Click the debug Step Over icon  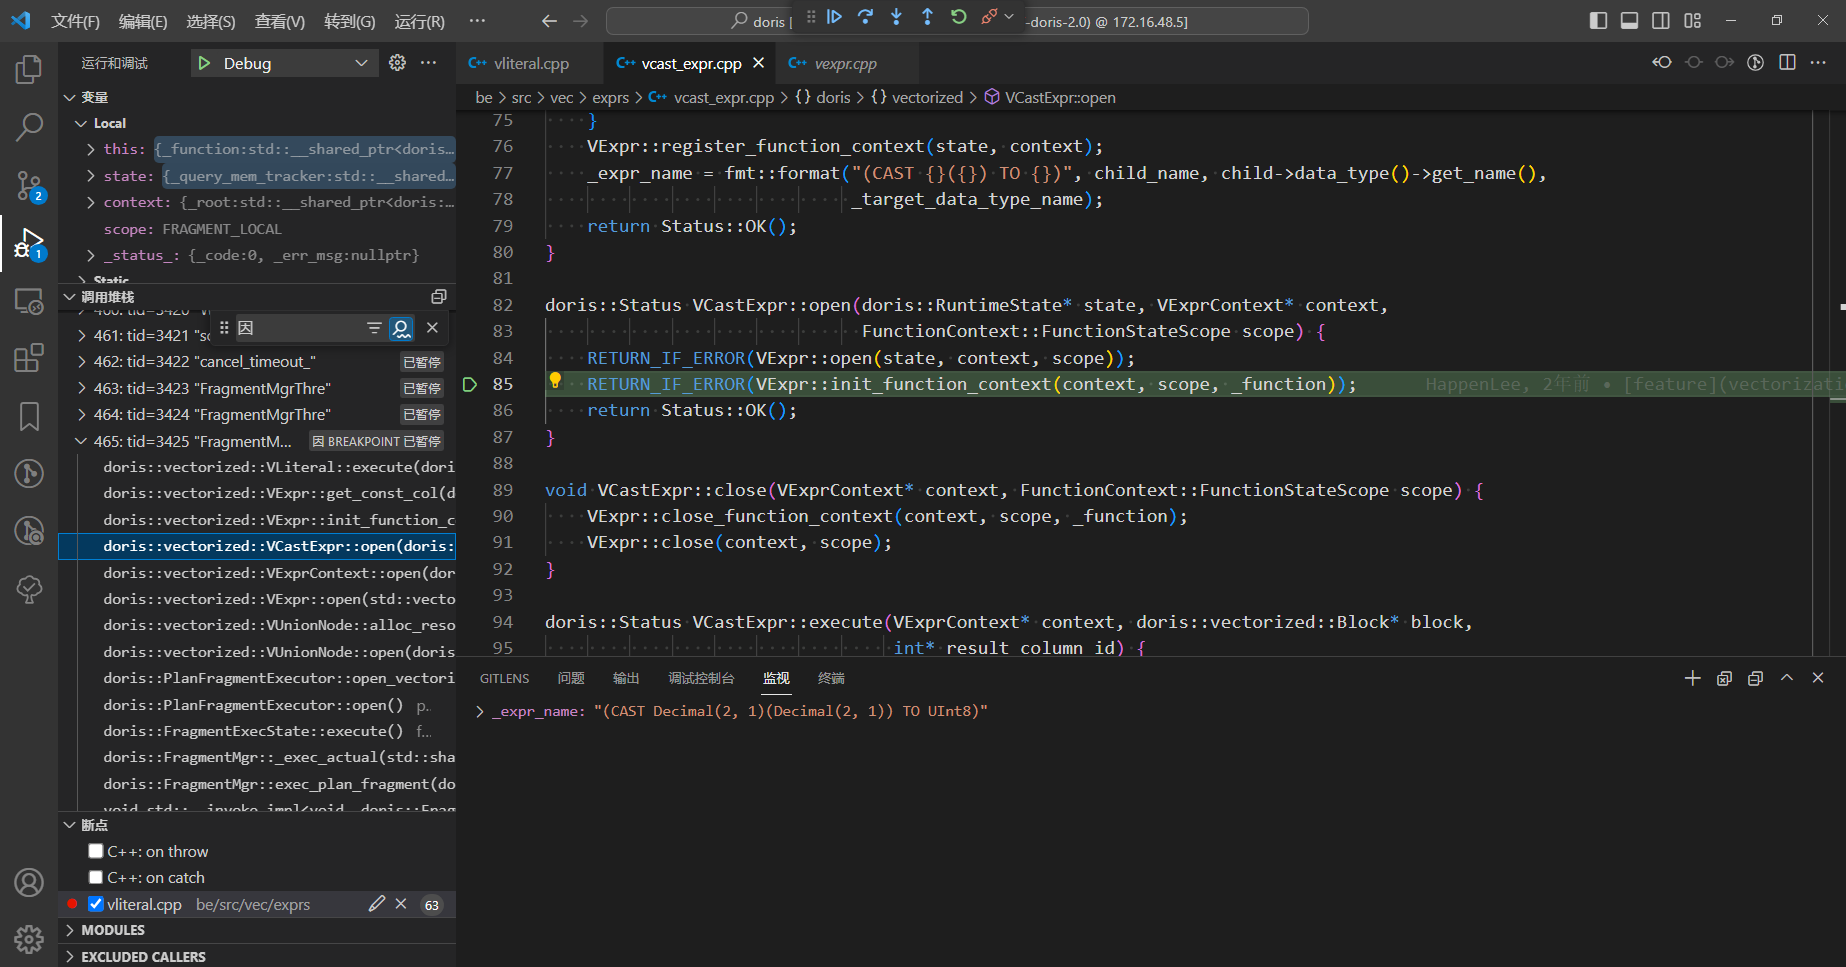pyautogui.click(x=865, y=17)
